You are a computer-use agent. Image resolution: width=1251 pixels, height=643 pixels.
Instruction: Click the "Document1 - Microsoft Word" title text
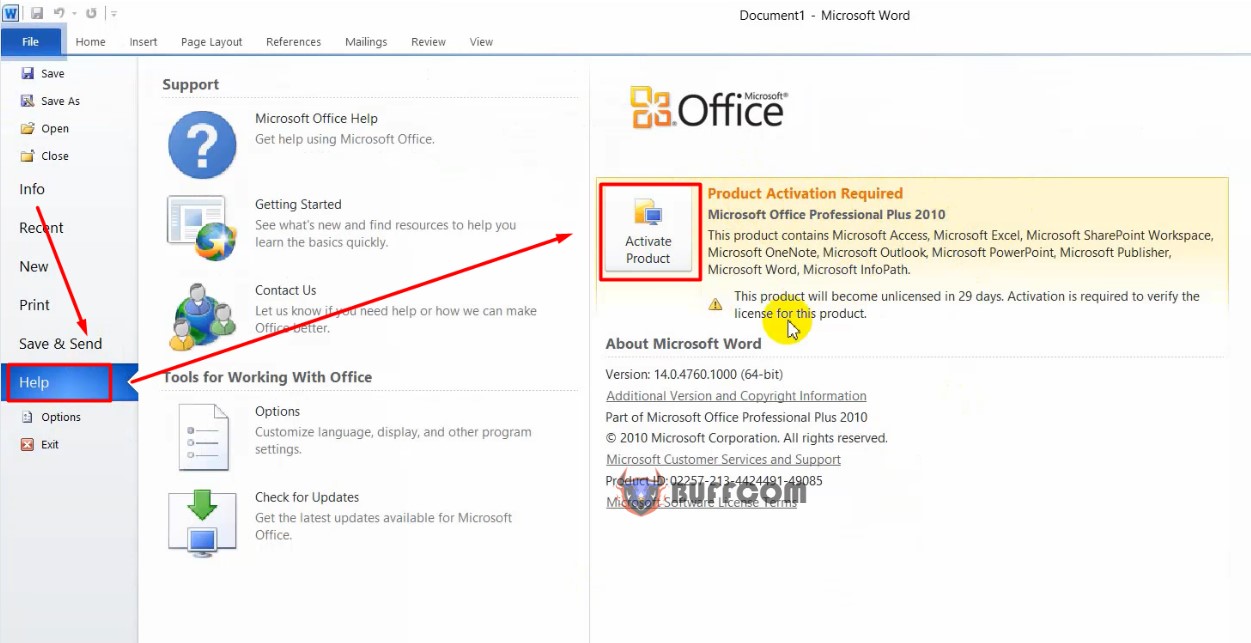point(825,15)
